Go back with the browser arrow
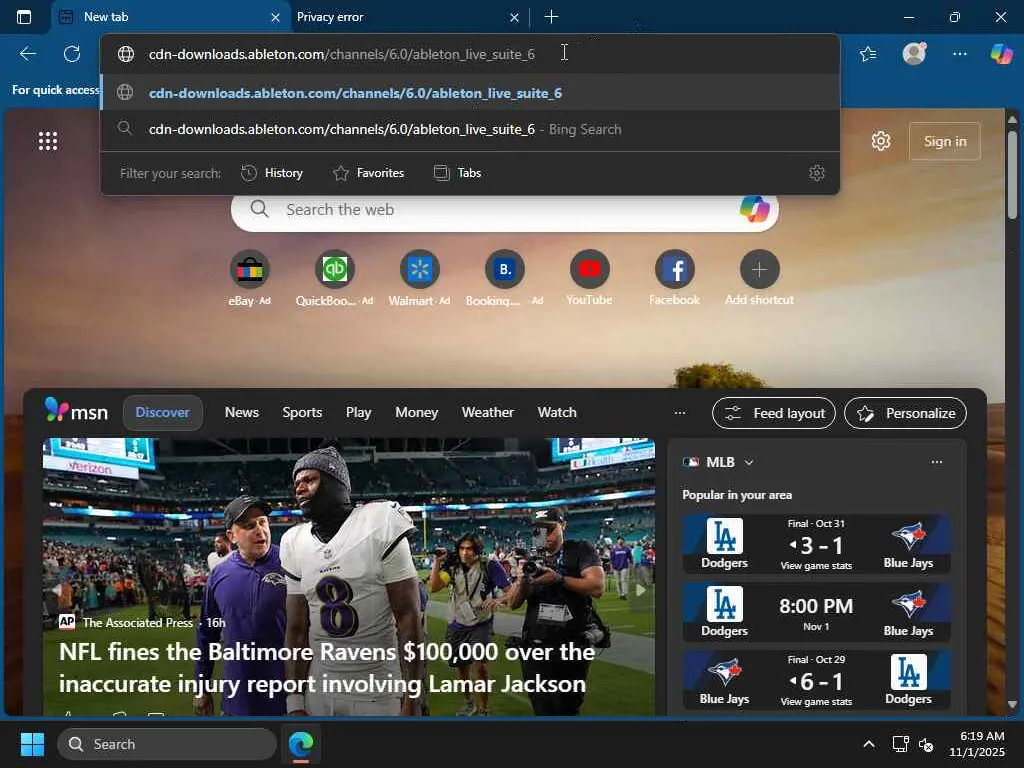This screenshot has height=768, width=1024. coord(27,54)
